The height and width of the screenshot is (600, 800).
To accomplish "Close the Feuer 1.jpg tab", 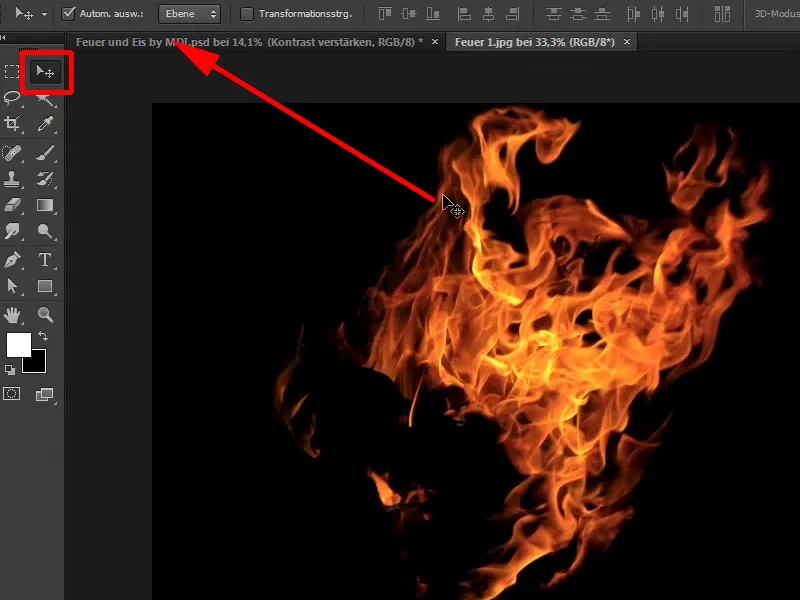I will 627,42.
